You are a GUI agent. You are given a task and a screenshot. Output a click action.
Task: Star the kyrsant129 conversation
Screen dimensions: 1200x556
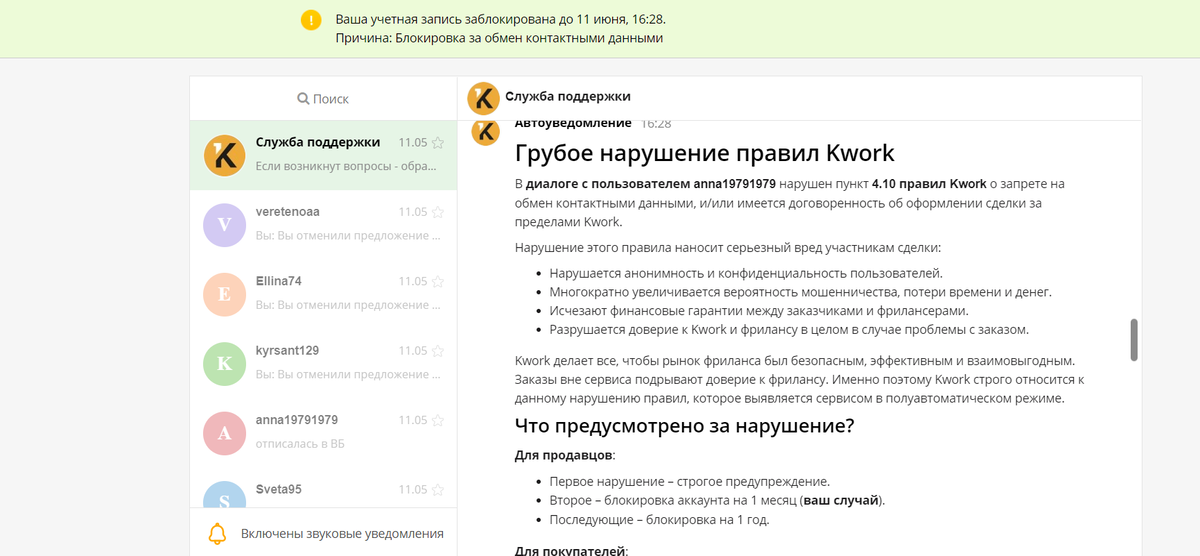click(437, 351)
